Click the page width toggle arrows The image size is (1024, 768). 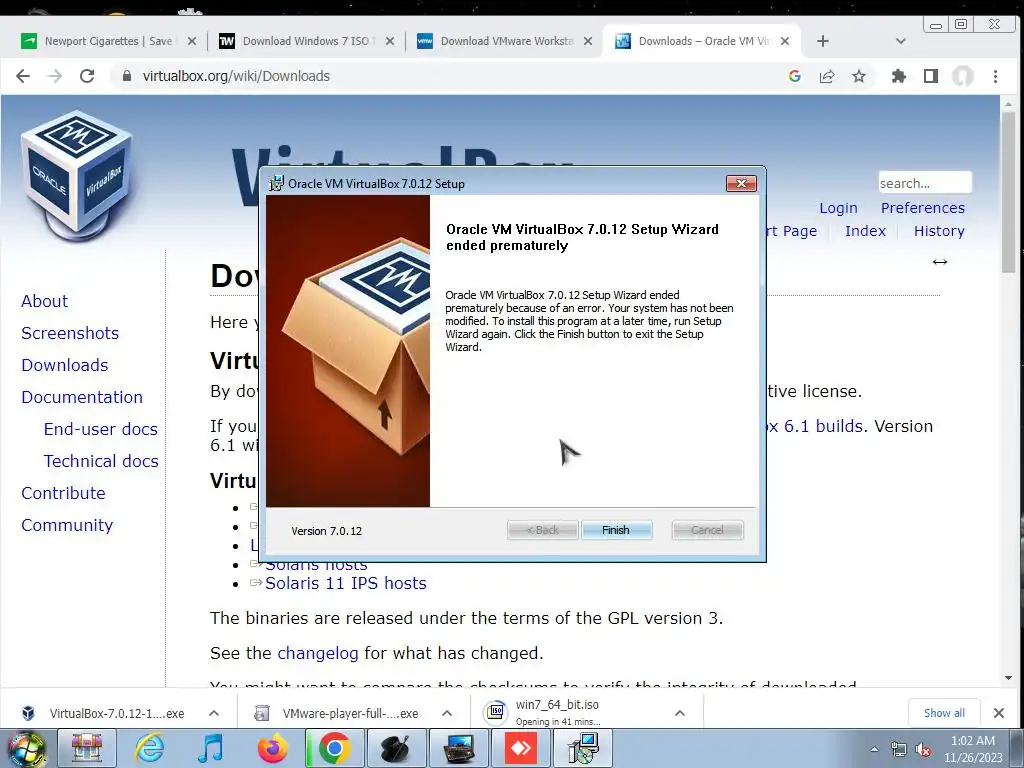[x=940, y=262]
